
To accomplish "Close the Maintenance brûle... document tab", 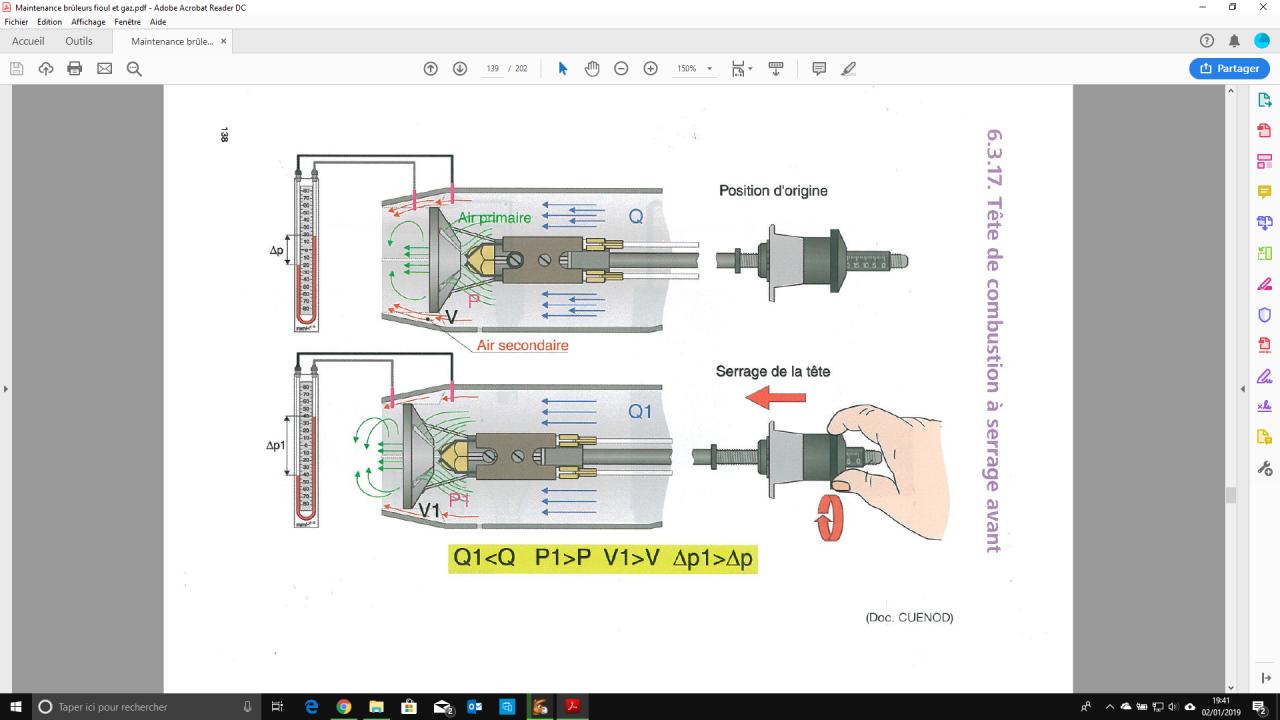I will pyautogui.click(x=223, y=41).
